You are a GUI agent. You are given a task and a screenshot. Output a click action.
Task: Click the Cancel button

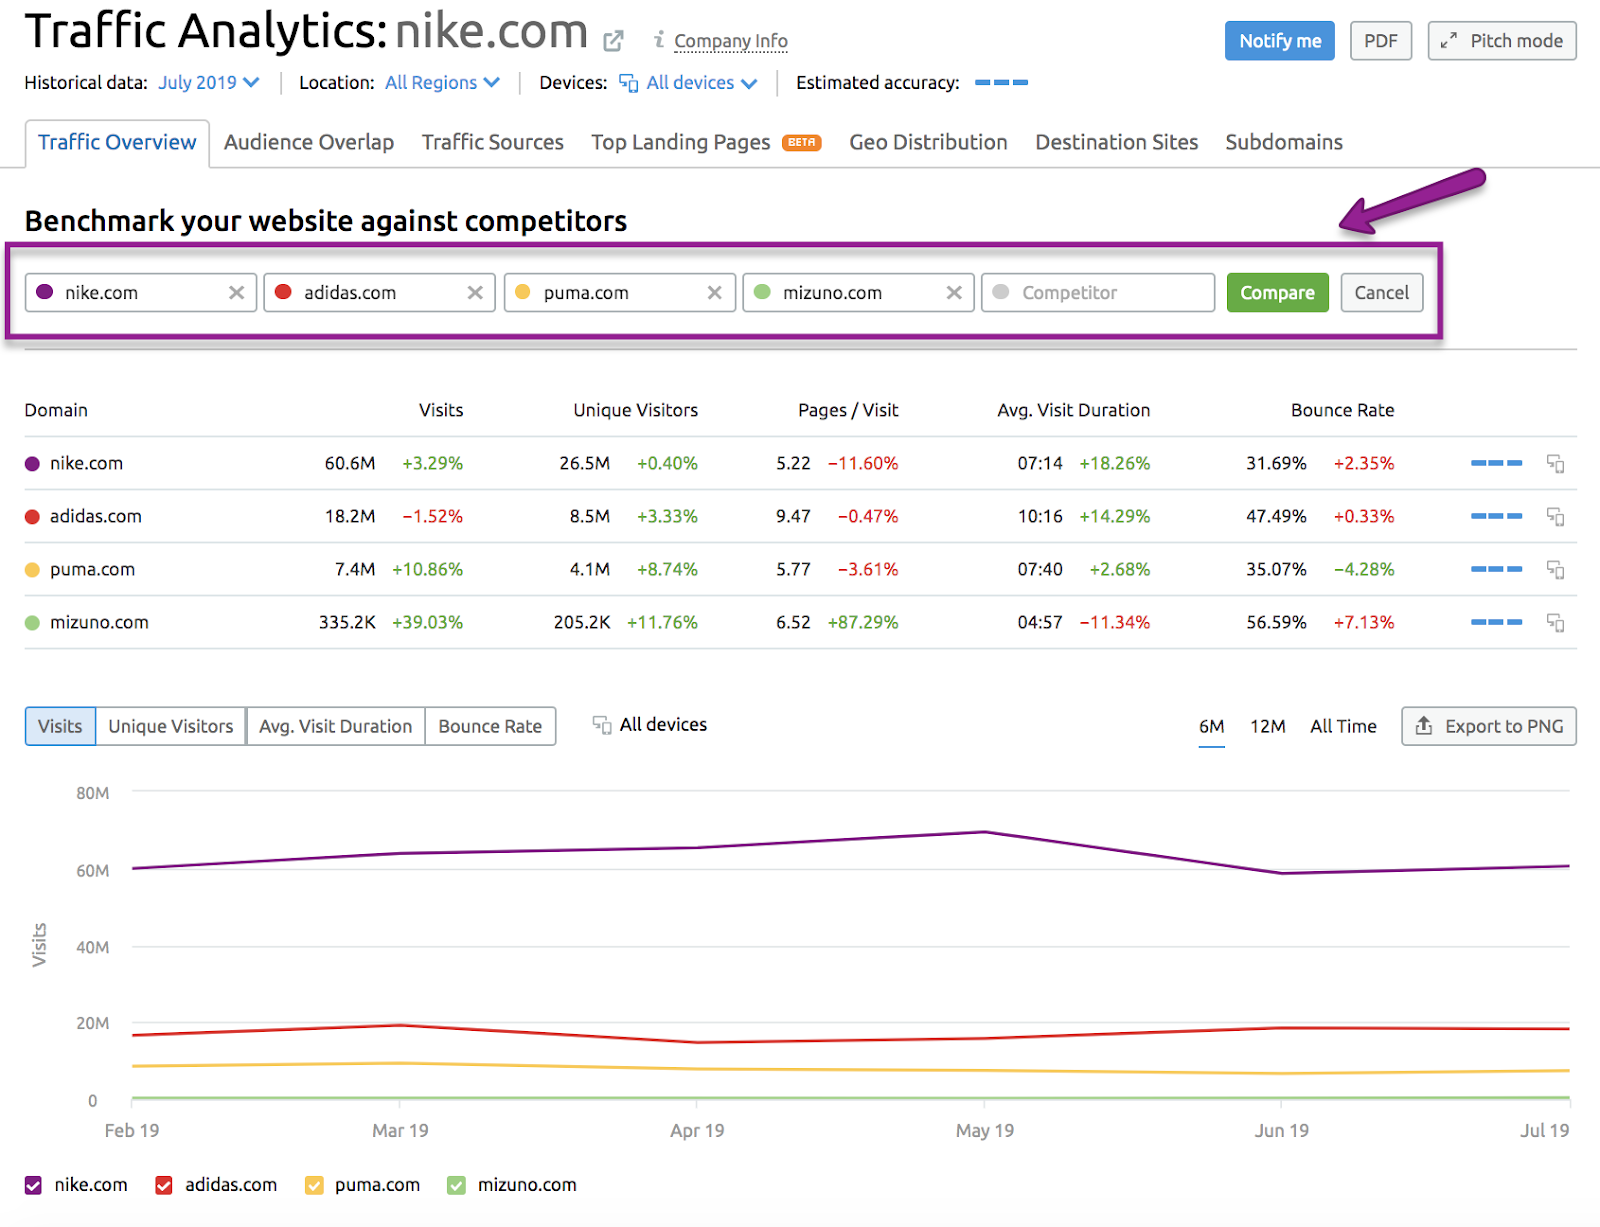tap(1382, 293)
